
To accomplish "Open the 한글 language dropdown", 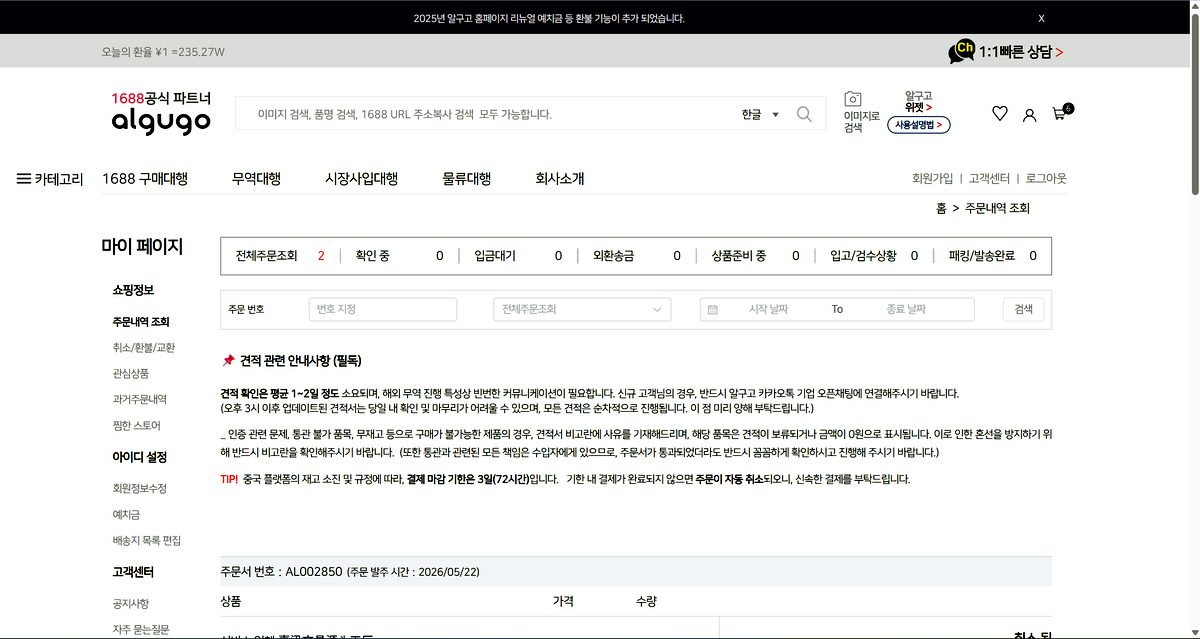I will point(760,114).
